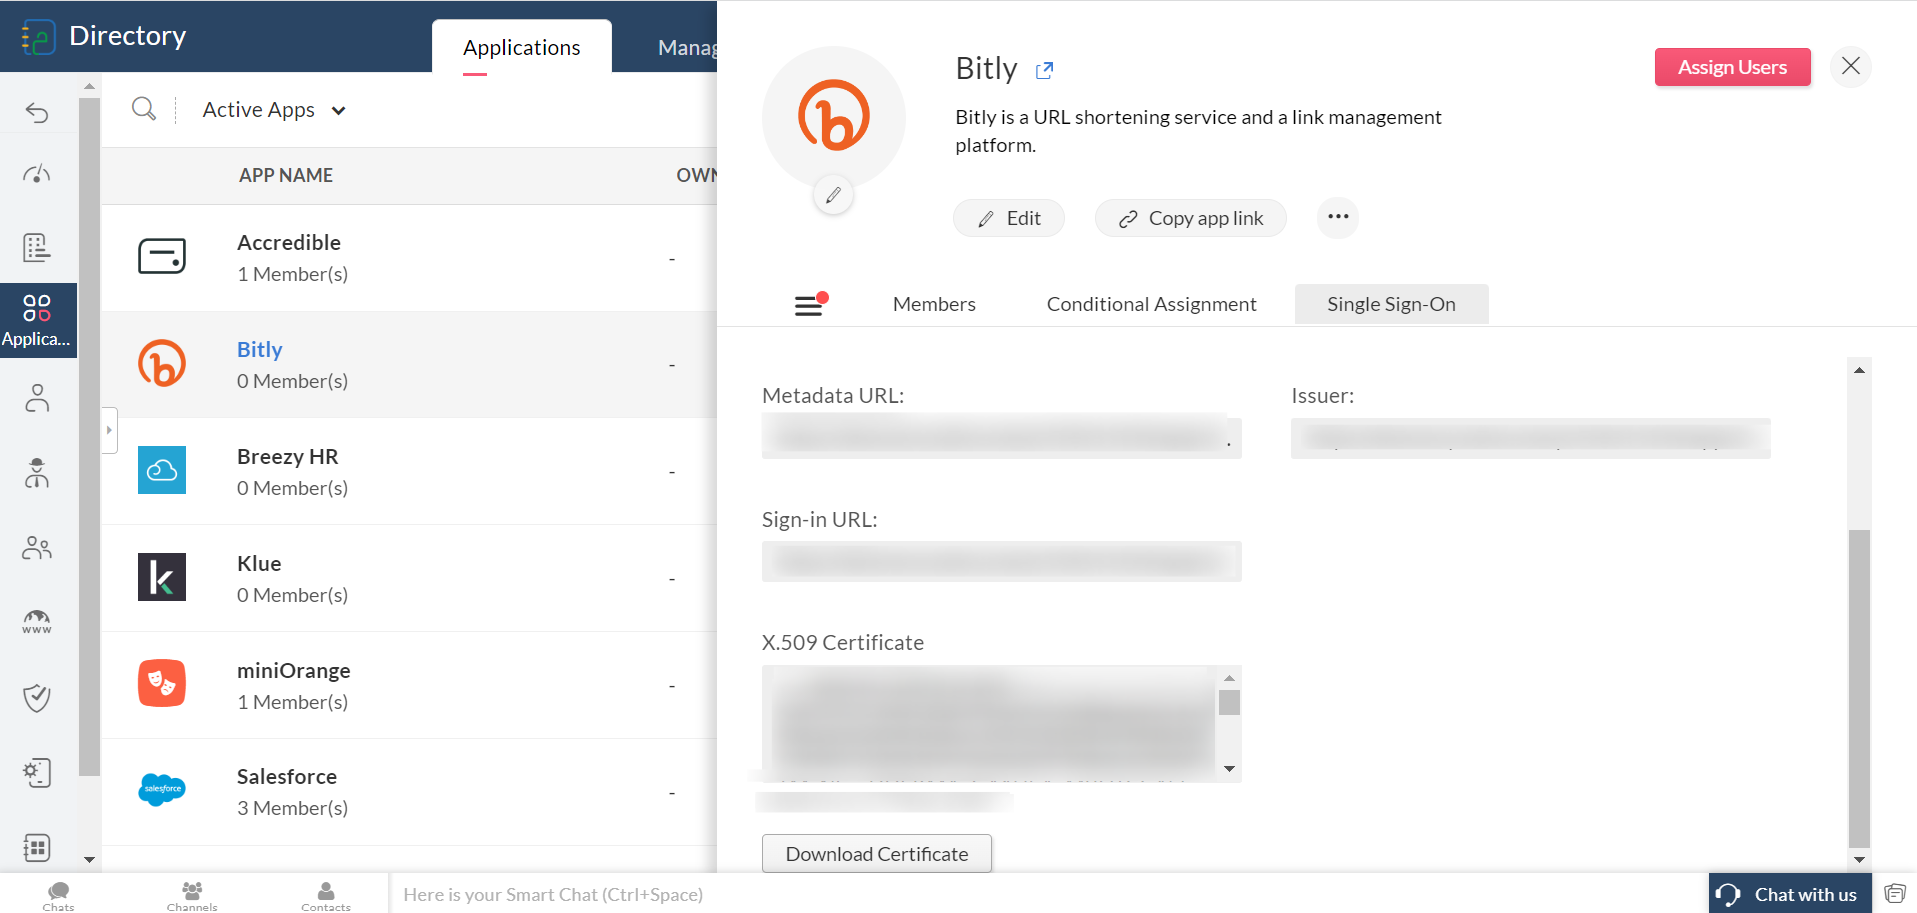Open the dashboard gauge icon in sidebar
1917x913 pixels.
tap(37, 175)
